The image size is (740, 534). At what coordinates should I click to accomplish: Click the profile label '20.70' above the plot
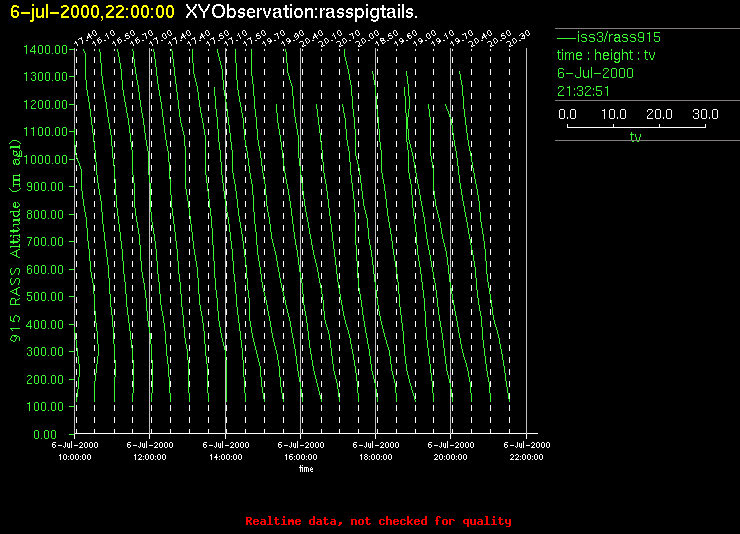click(x=349, y=38)
